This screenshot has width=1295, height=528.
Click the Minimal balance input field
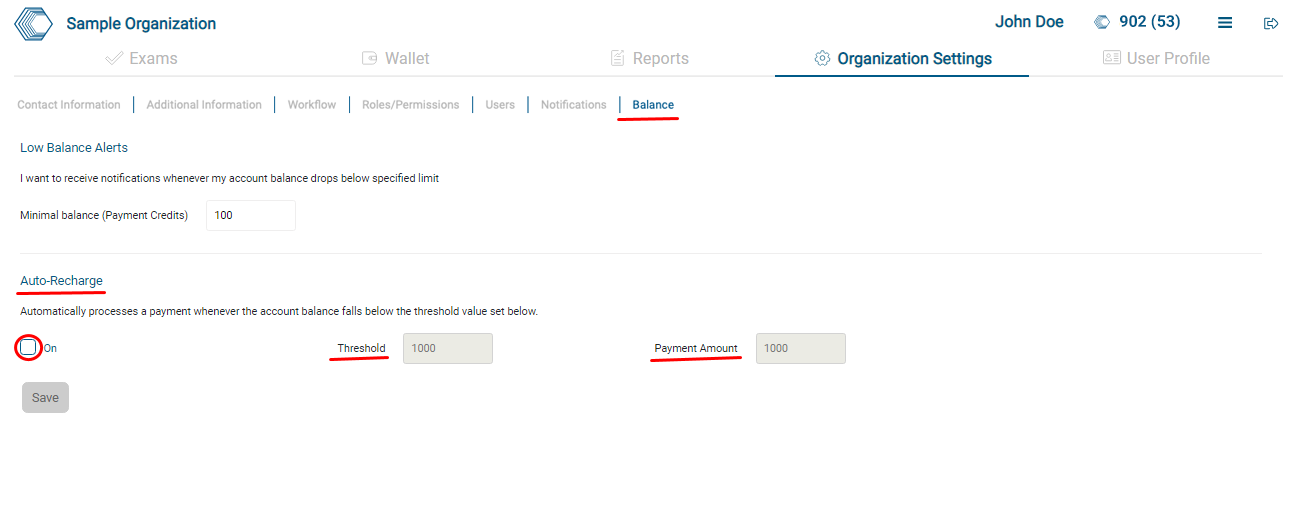coord(251,215)
